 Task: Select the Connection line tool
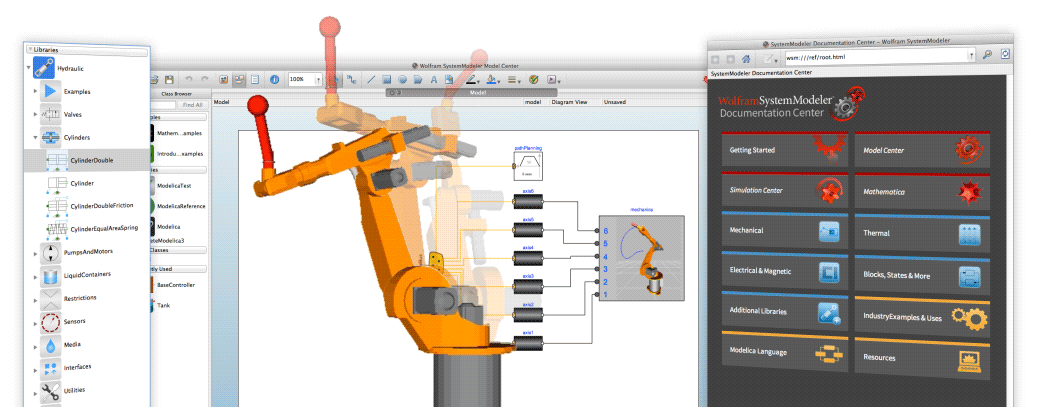(352, 79)
